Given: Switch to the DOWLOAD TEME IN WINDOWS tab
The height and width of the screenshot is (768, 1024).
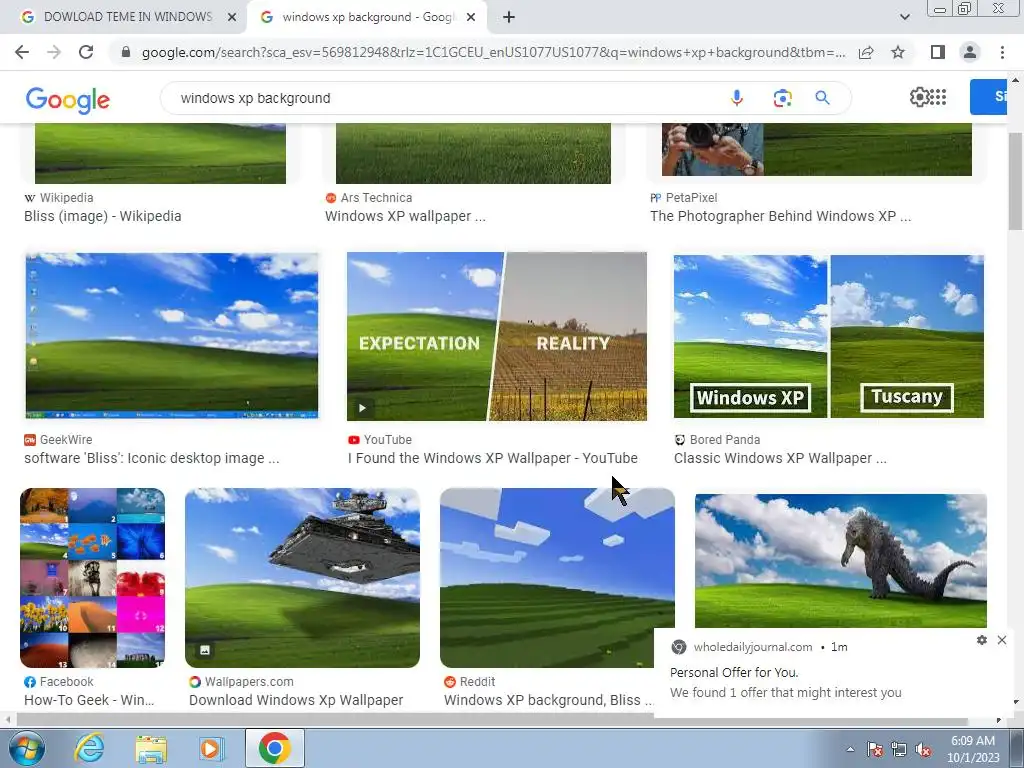Looking at the screenshot, I should pos(127,17).
